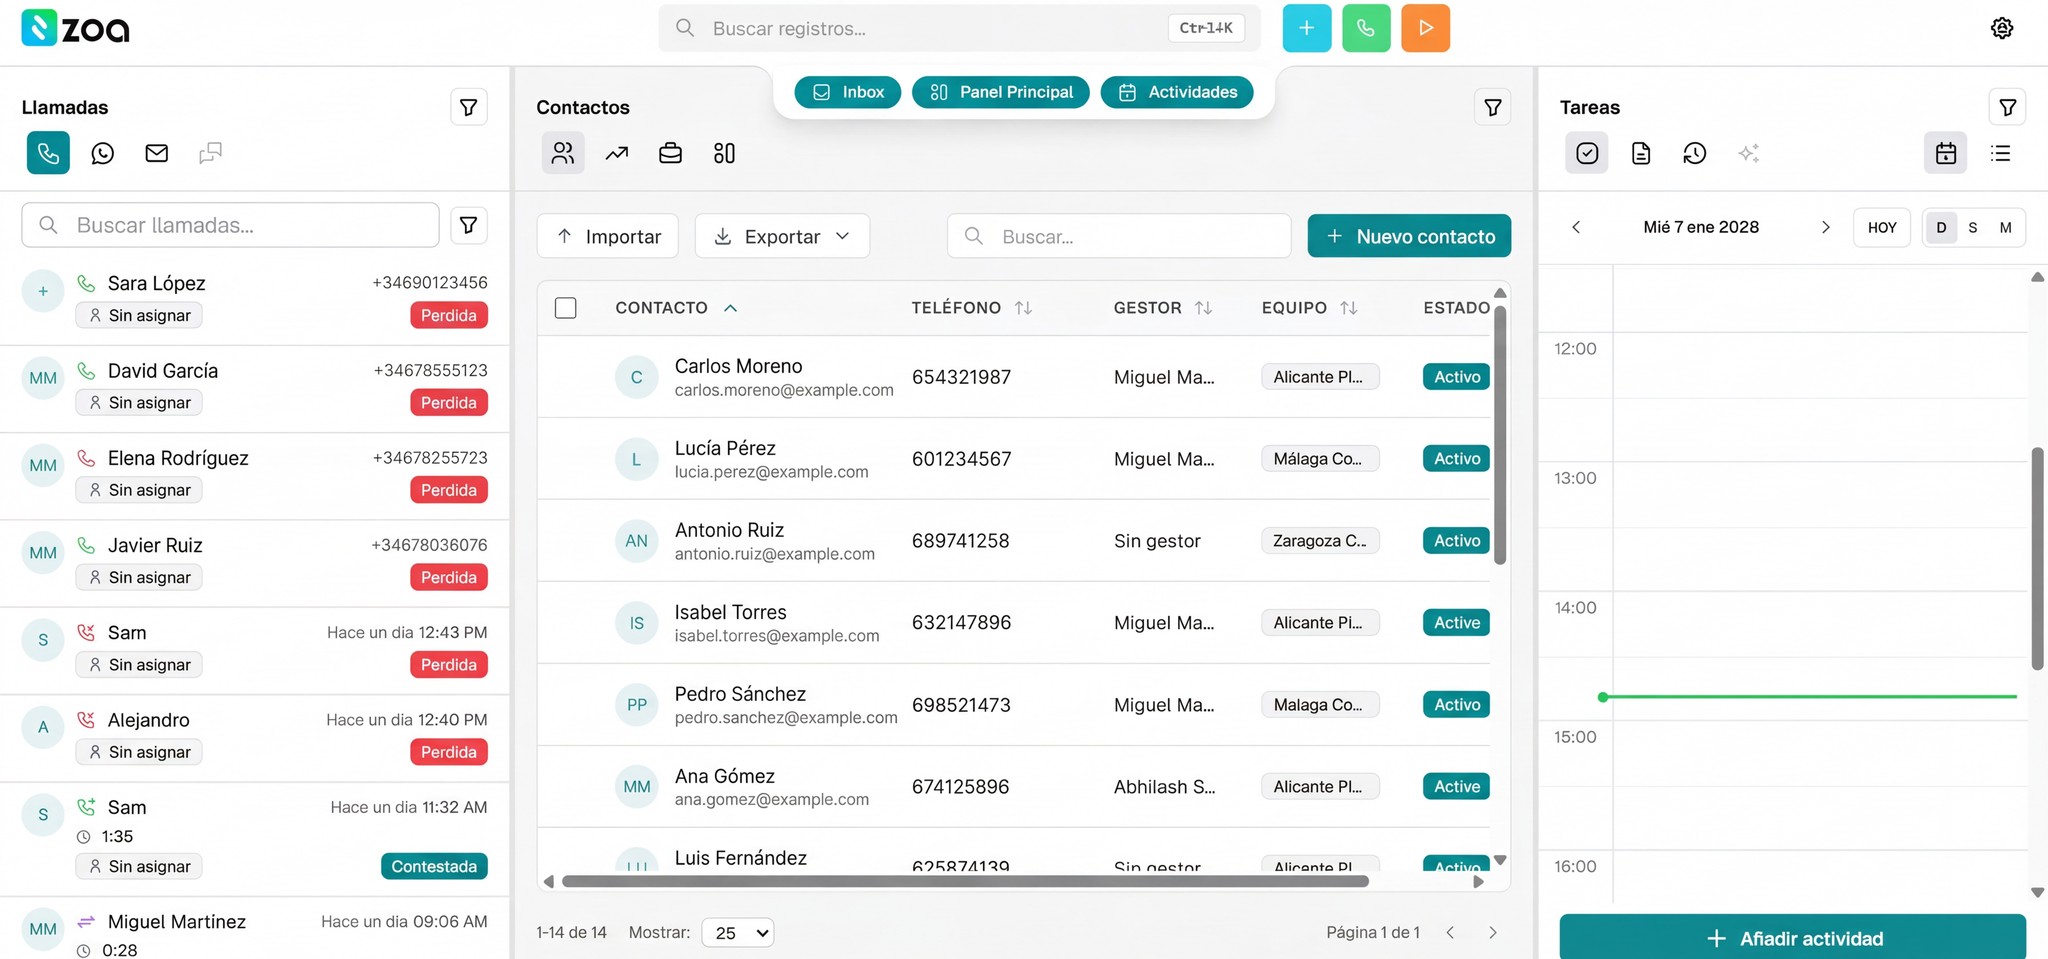Viewport: 2048px width, 959px height.
Task: Open the Javier Ruiz call entry
Action: point(255,563)
